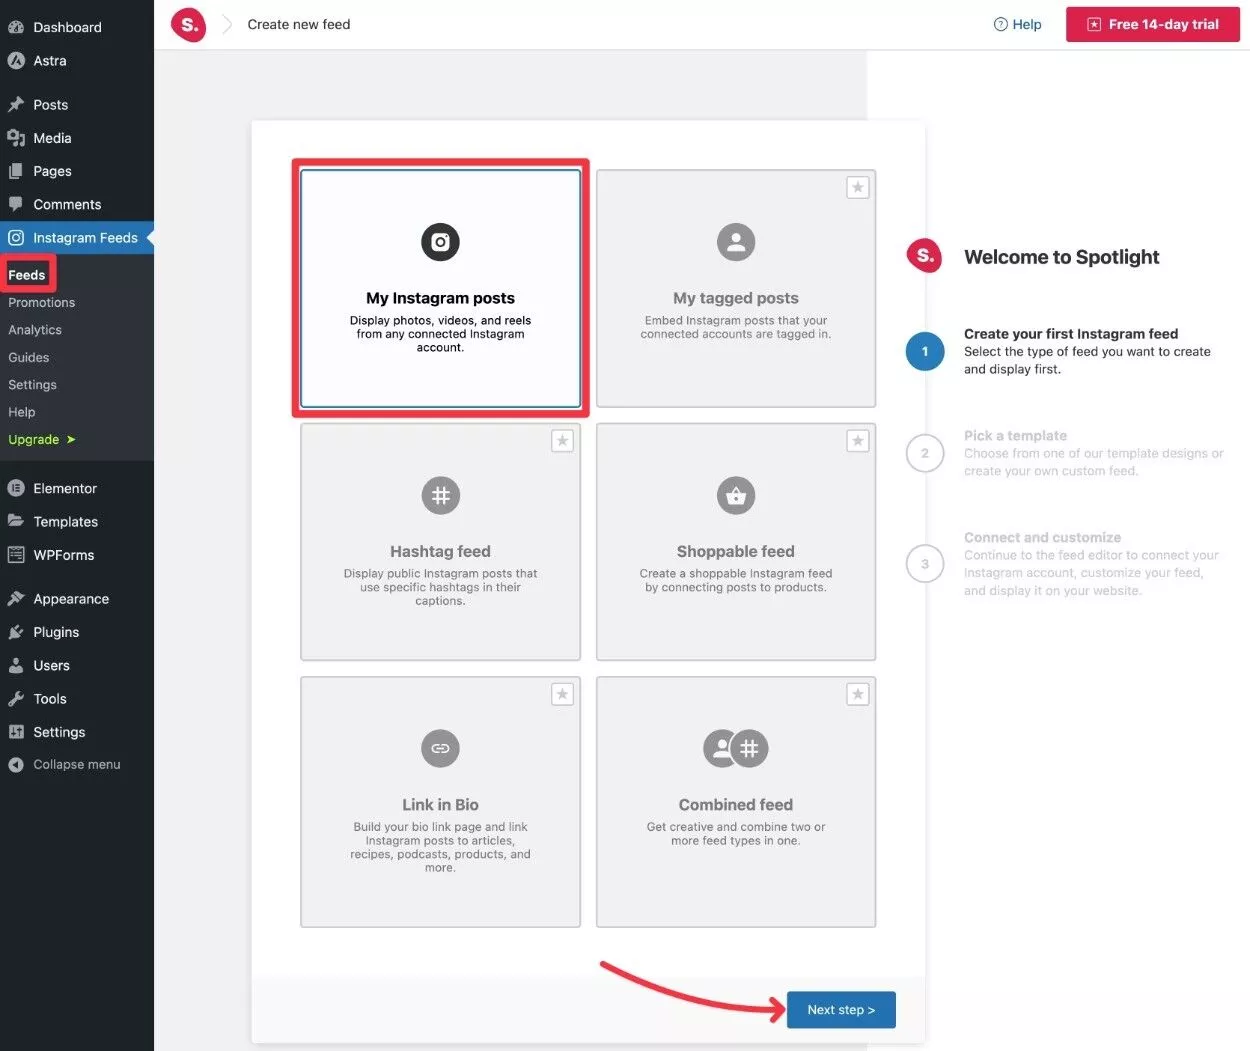Click the Spotlight logo in top bar
1250x1051 pixels.
188,24
